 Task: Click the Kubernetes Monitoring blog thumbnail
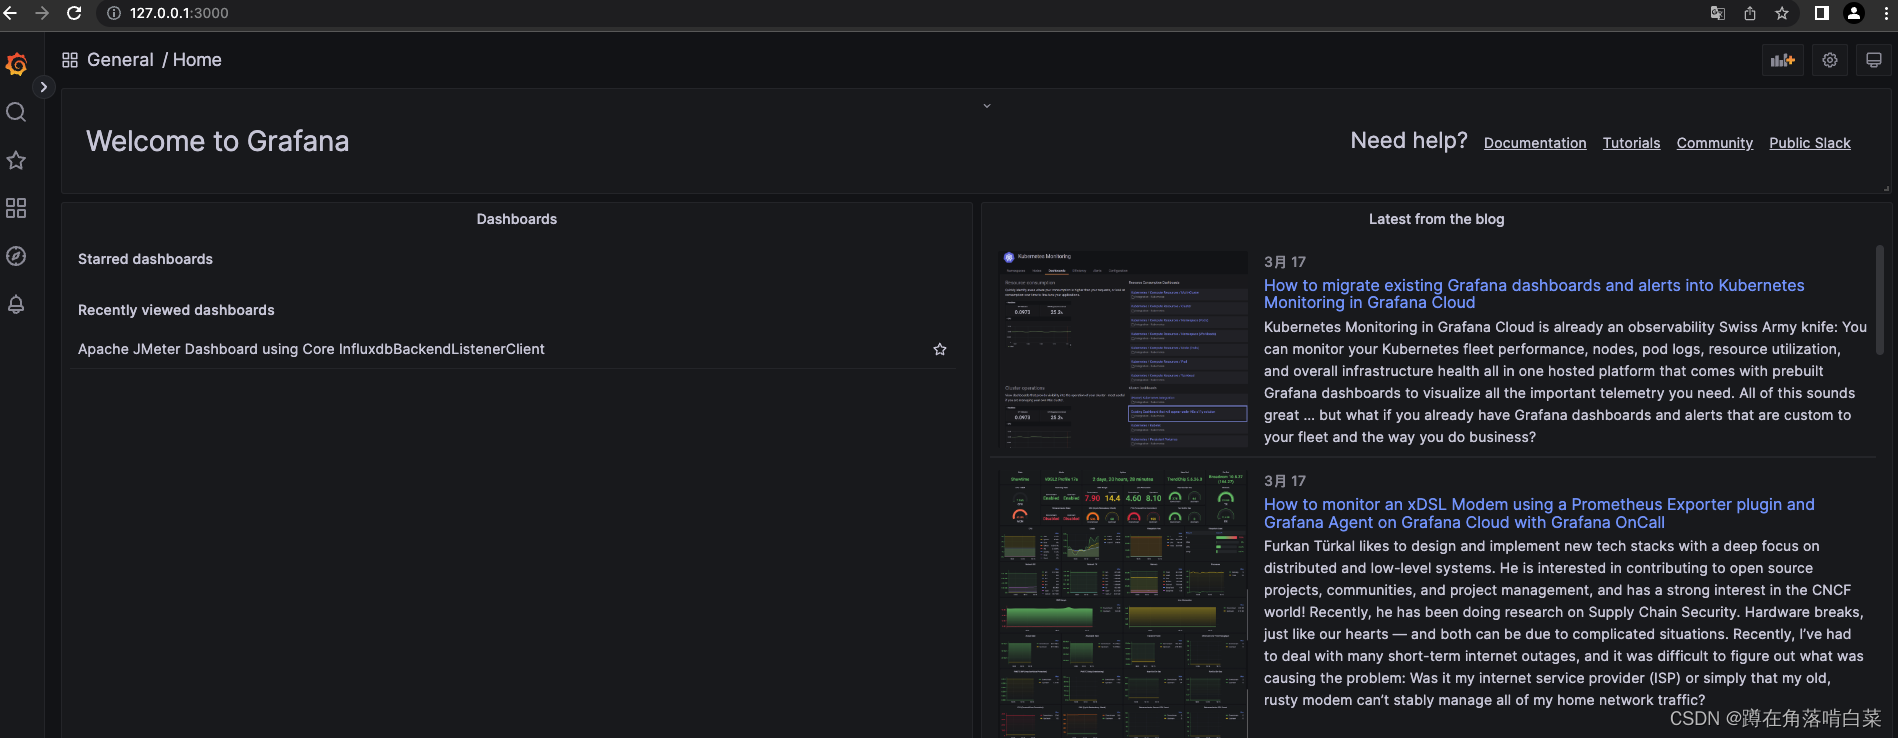[1123, 349]
